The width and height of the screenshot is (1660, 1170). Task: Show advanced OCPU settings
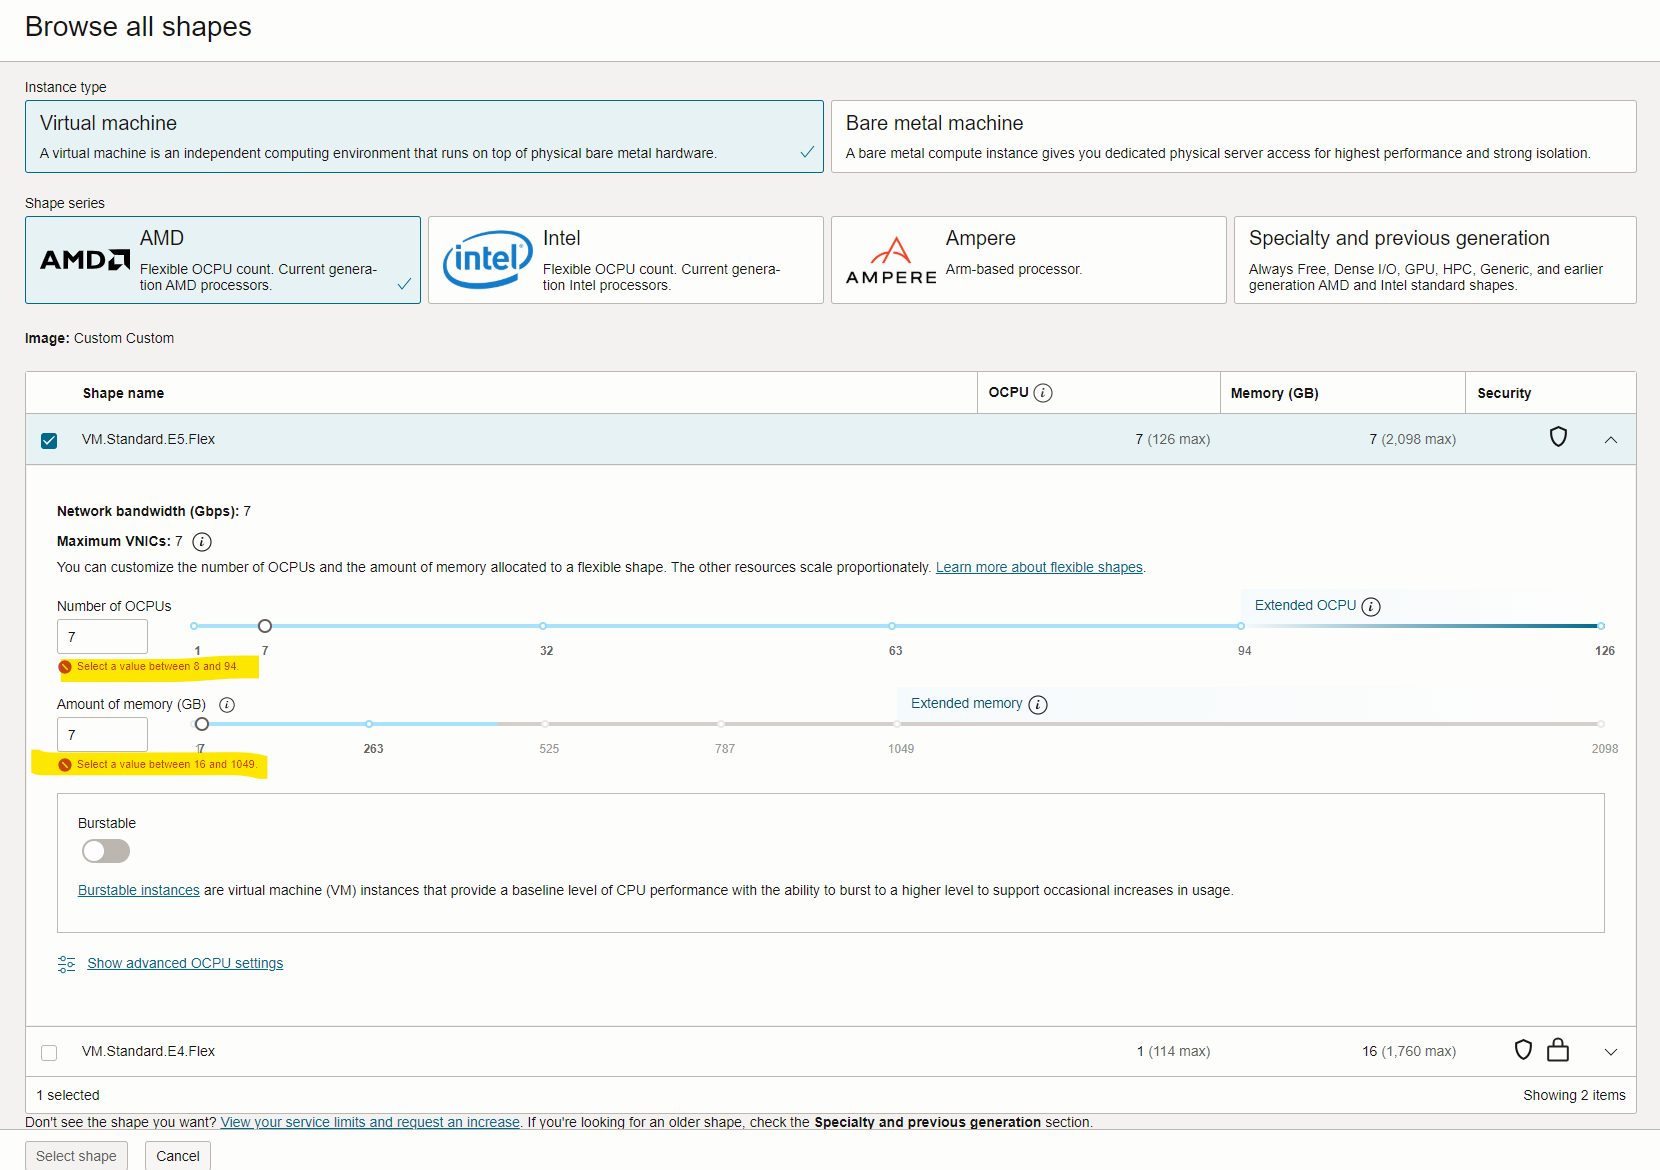click(x=185, y=963)
